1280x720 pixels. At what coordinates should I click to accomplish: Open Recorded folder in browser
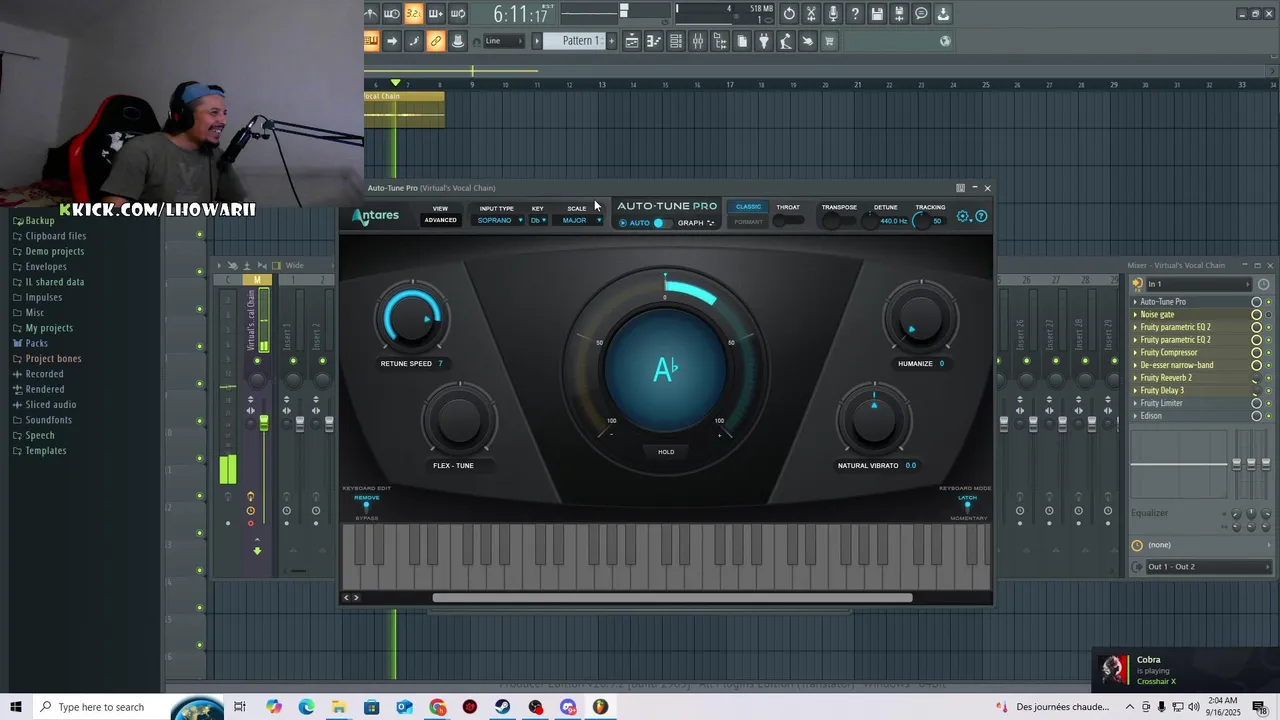pos(44,374)
